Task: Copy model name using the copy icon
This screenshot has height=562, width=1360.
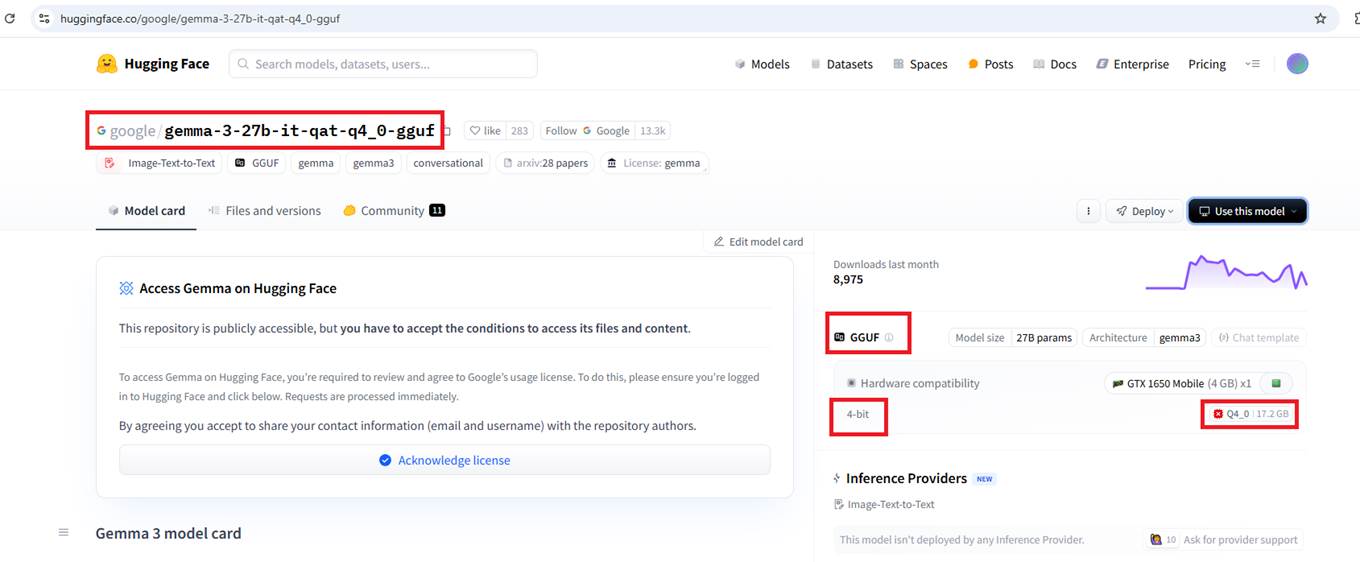Action: click(448, 131)
